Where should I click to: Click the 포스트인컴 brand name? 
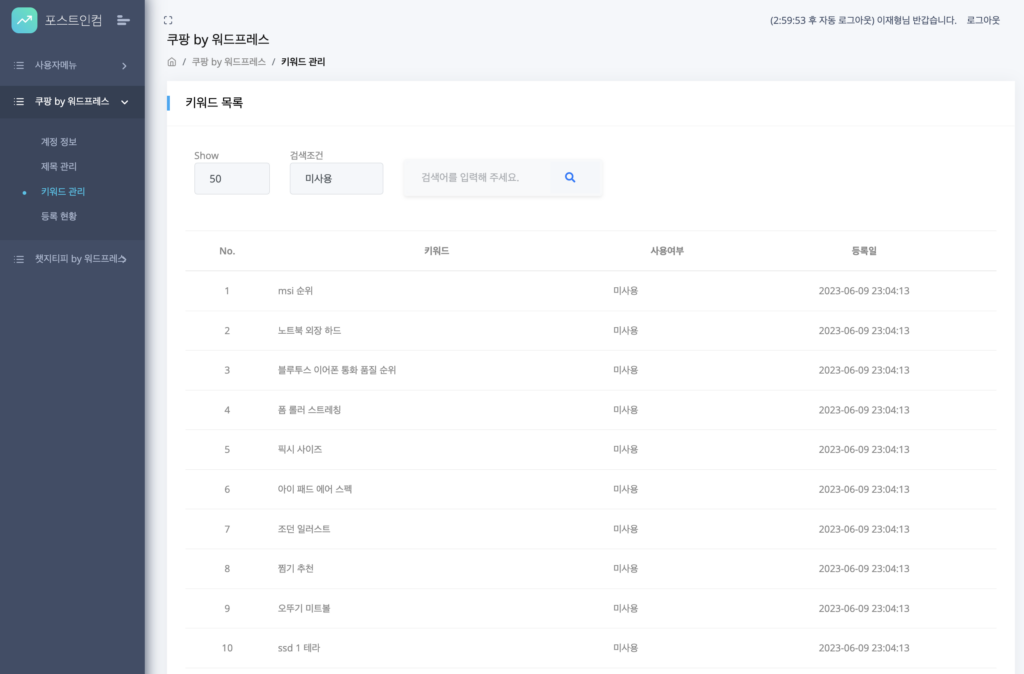click(73, 20)
